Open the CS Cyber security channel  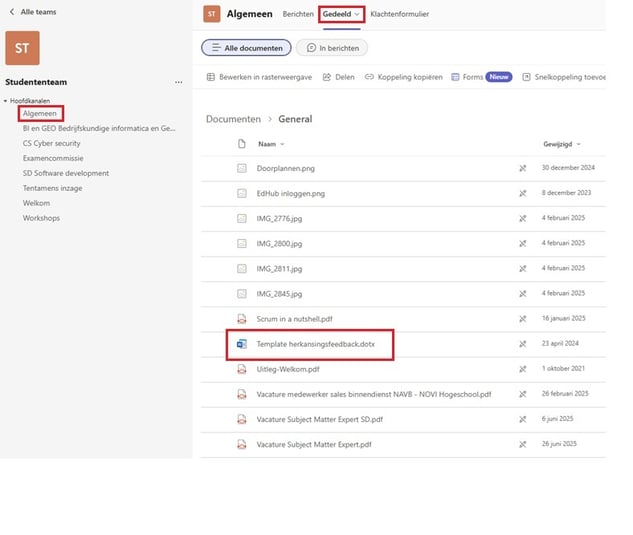click(52, 143)
